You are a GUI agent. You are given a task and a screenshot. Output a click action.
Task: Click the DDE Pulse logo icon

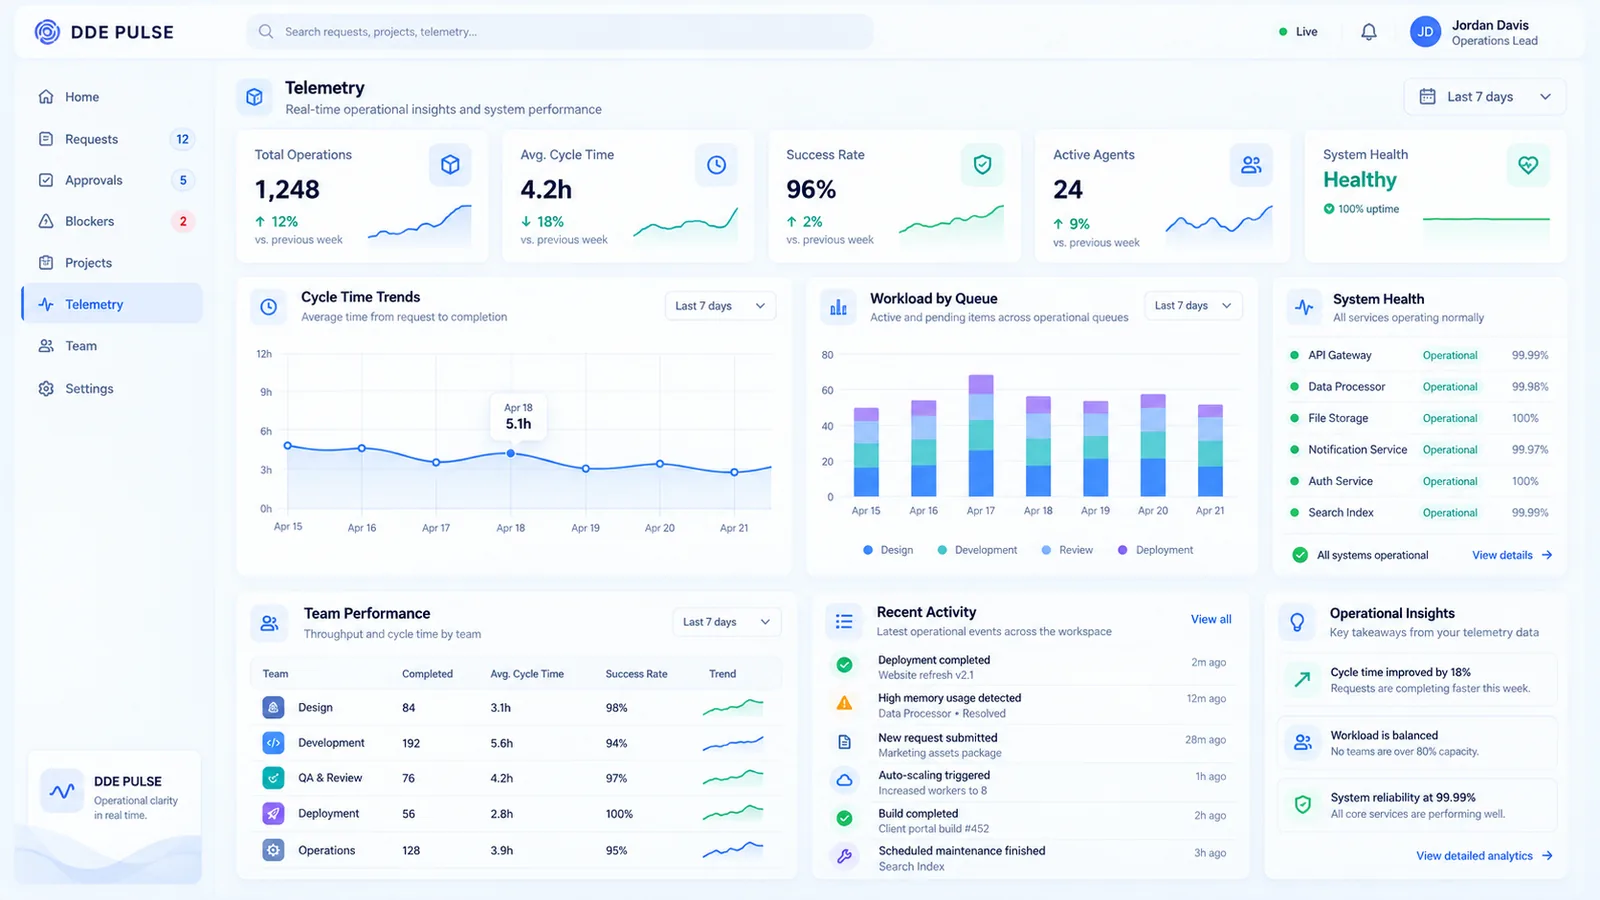coord(47,32)
